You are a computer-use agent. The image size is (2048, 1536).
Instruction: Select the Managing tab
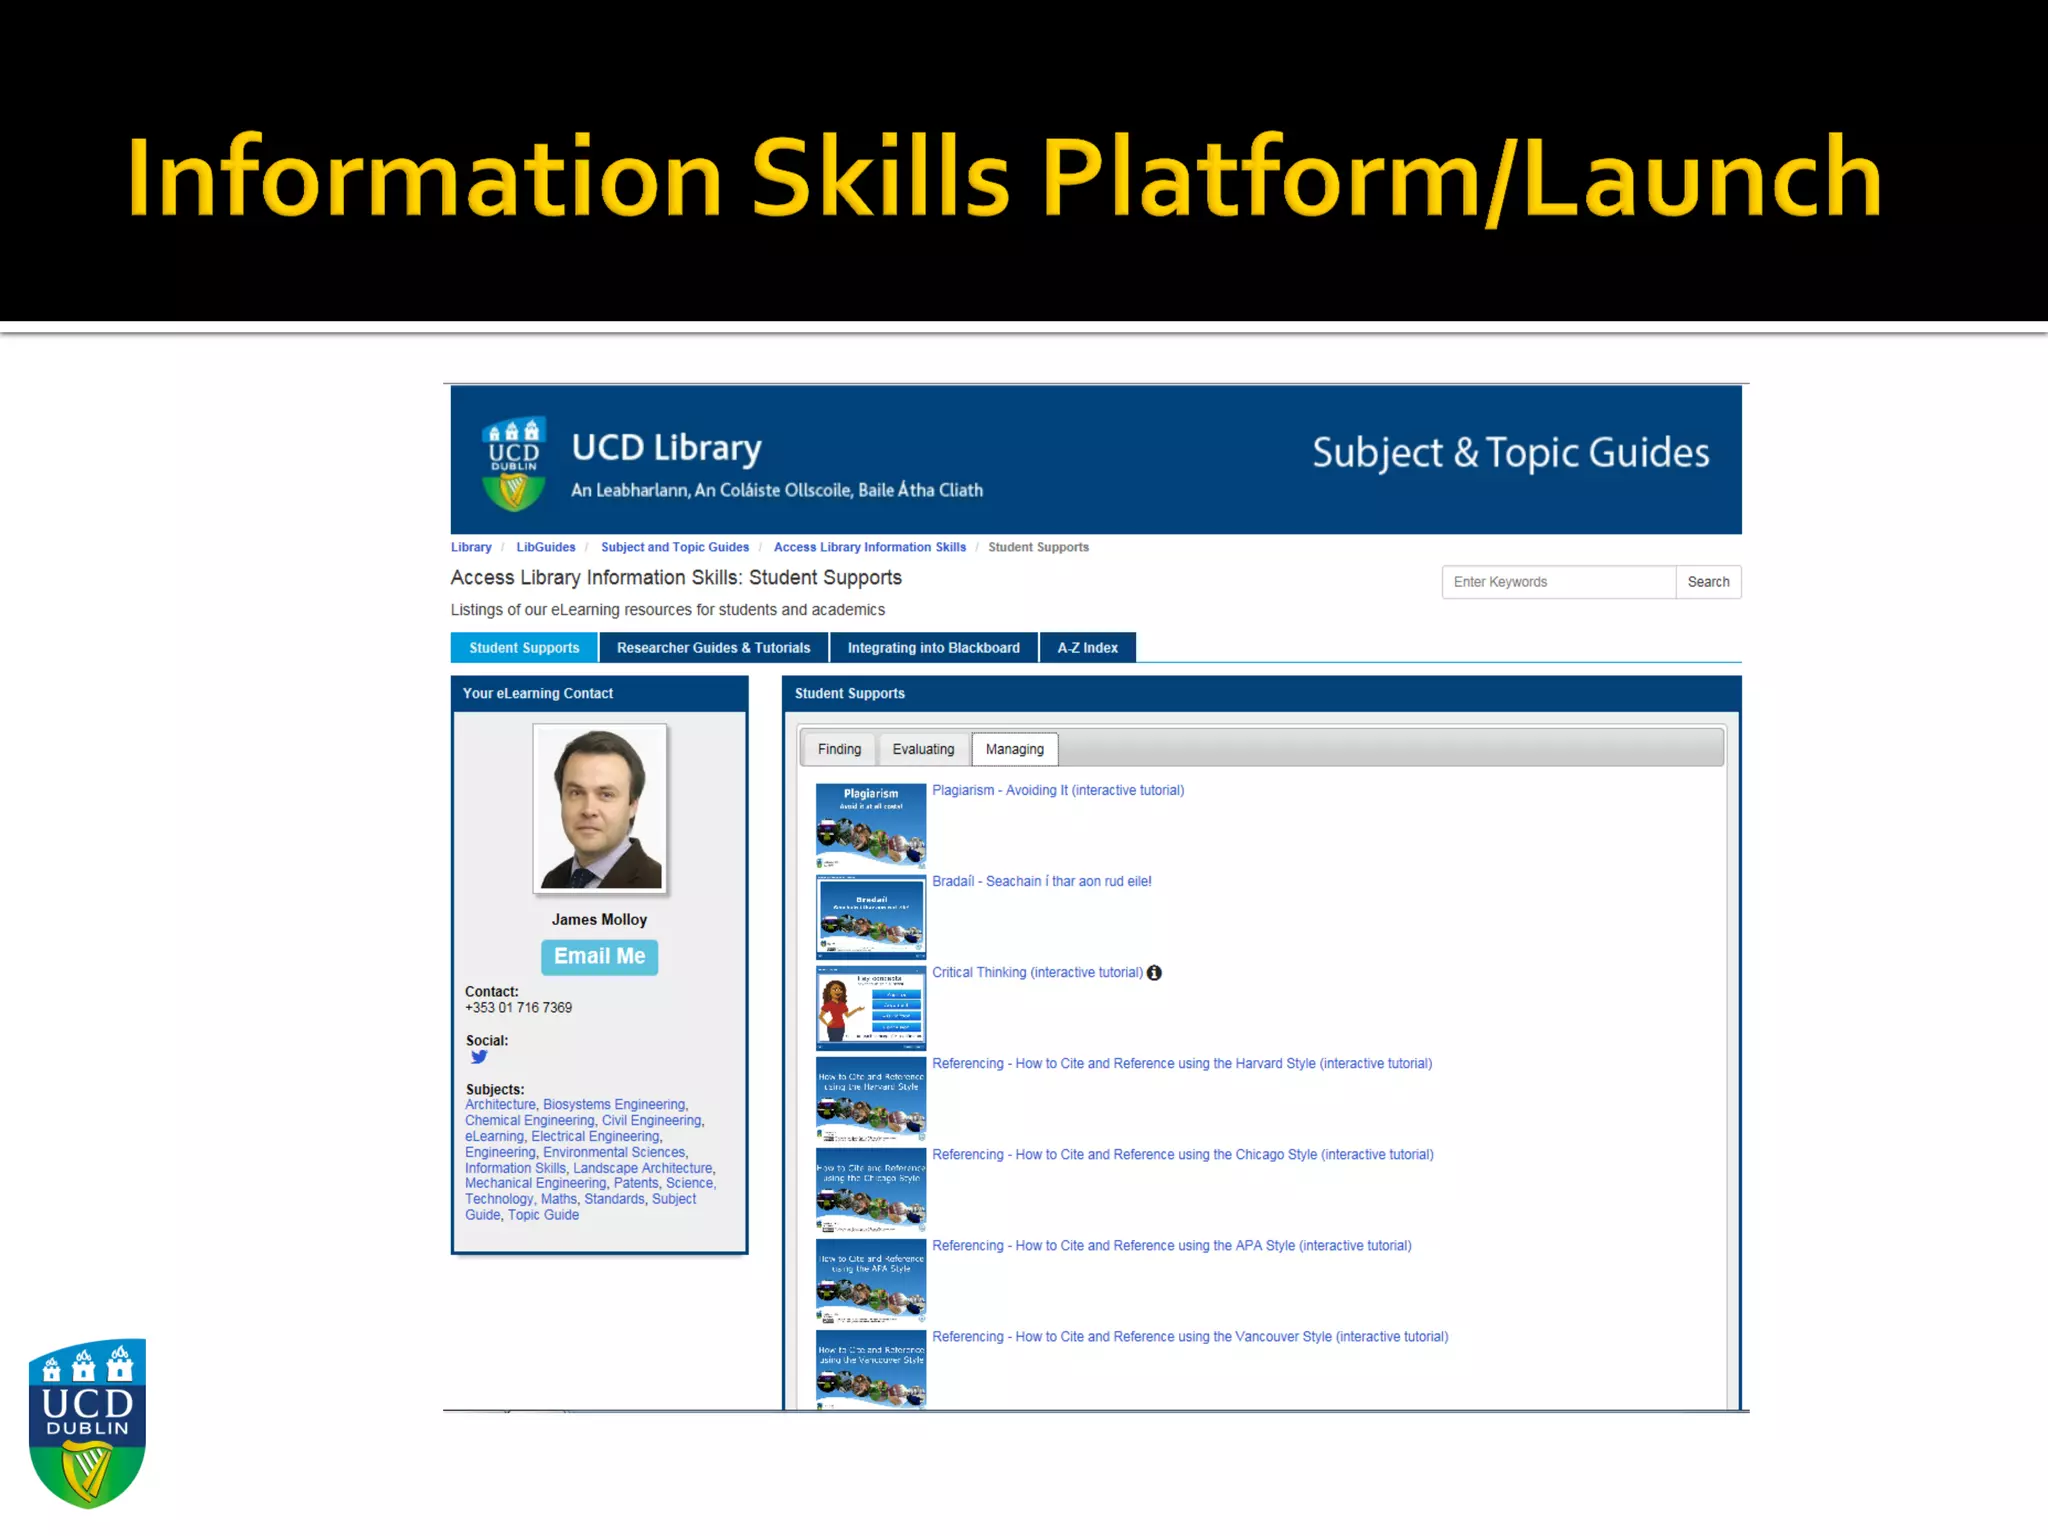coord(1014,749)
